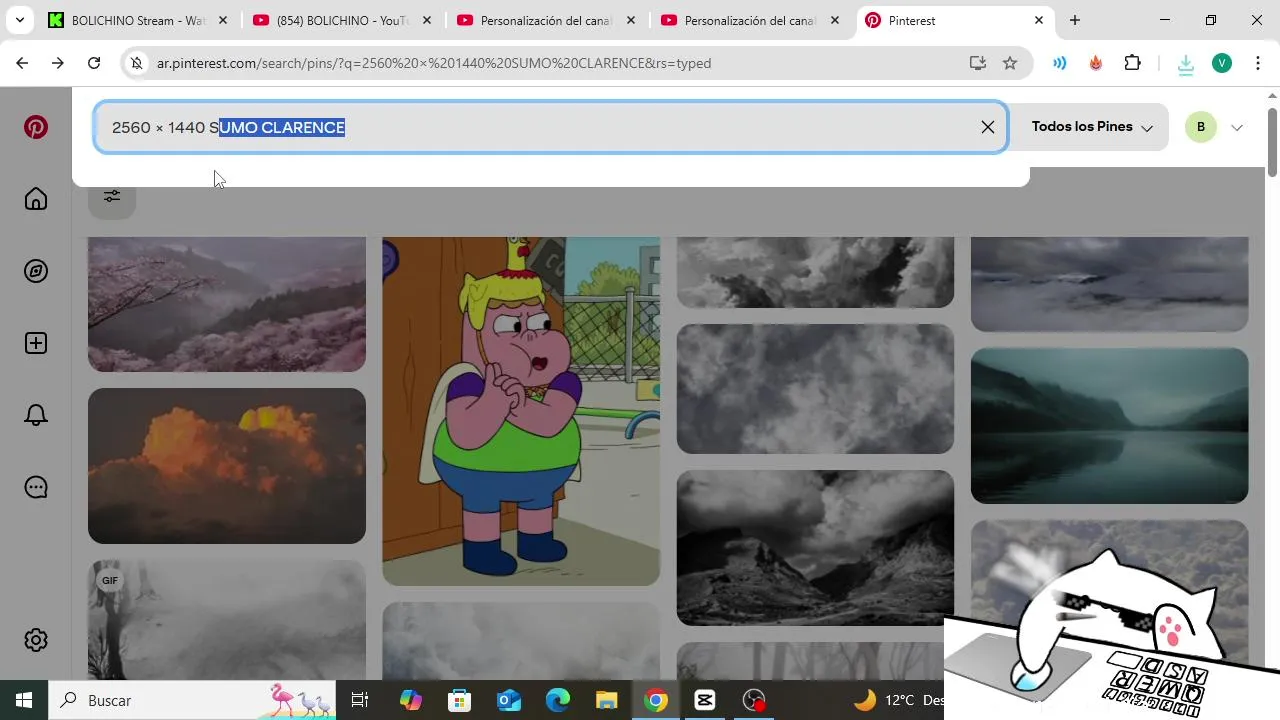
Task: Open the teal misty lake pin
Action: (x=1110, y=426)
